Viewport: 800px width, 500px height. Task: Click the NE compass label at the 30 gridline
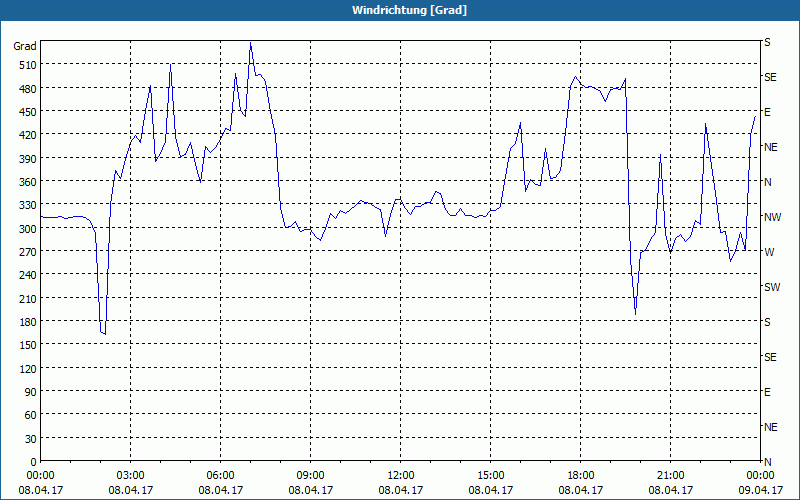pos(771,427)
